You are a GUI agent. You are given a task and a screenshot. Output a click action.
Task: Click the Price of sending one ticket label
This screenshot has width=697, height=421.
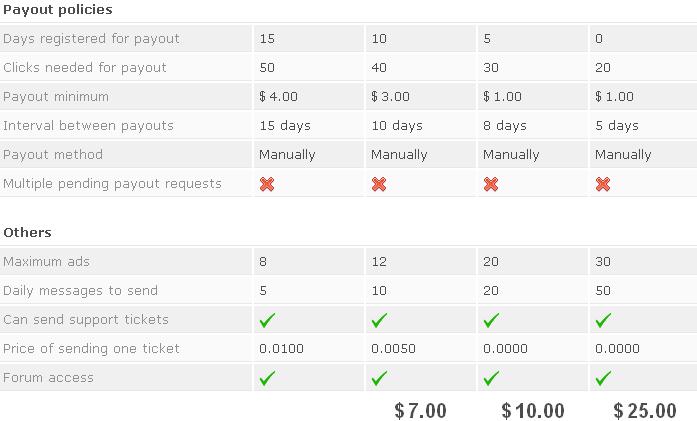91,349
